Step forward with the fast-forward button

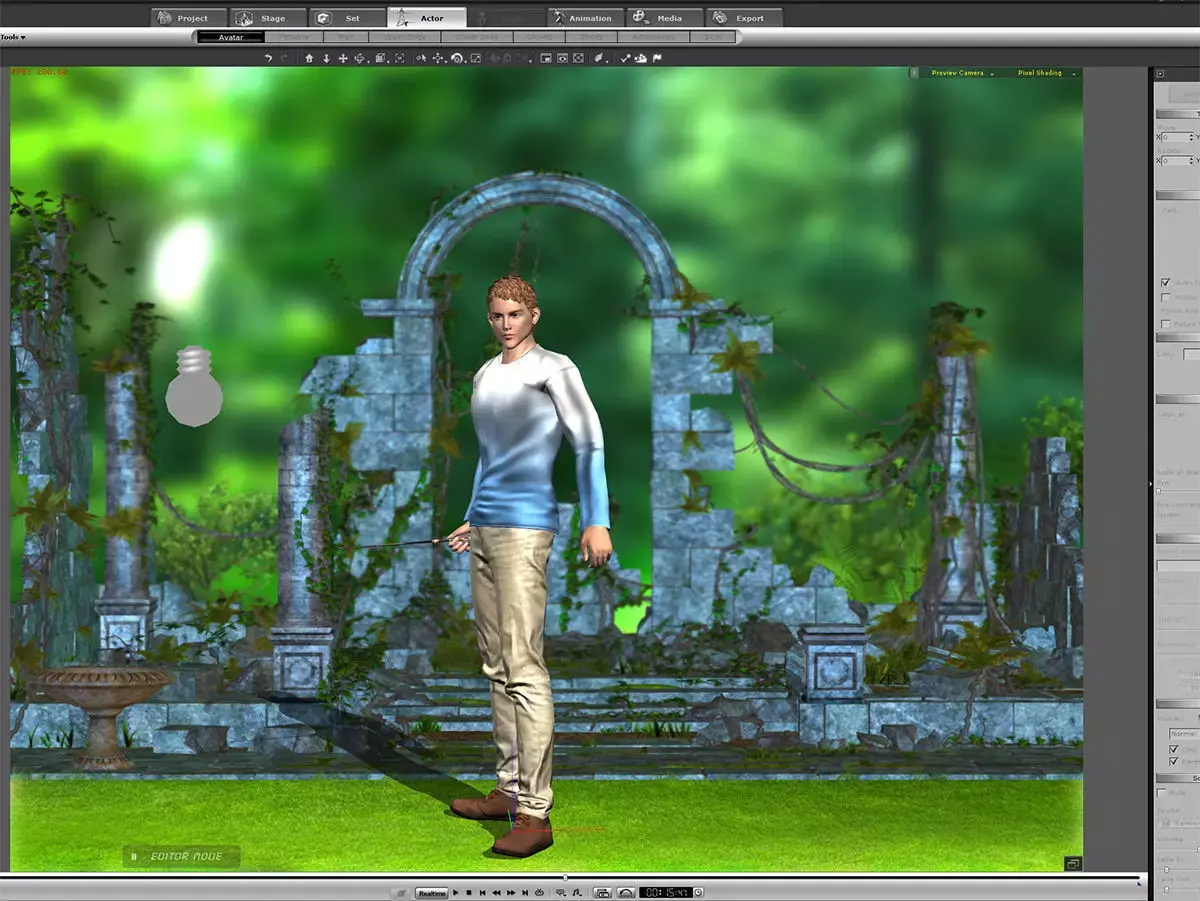click(511, 892)
